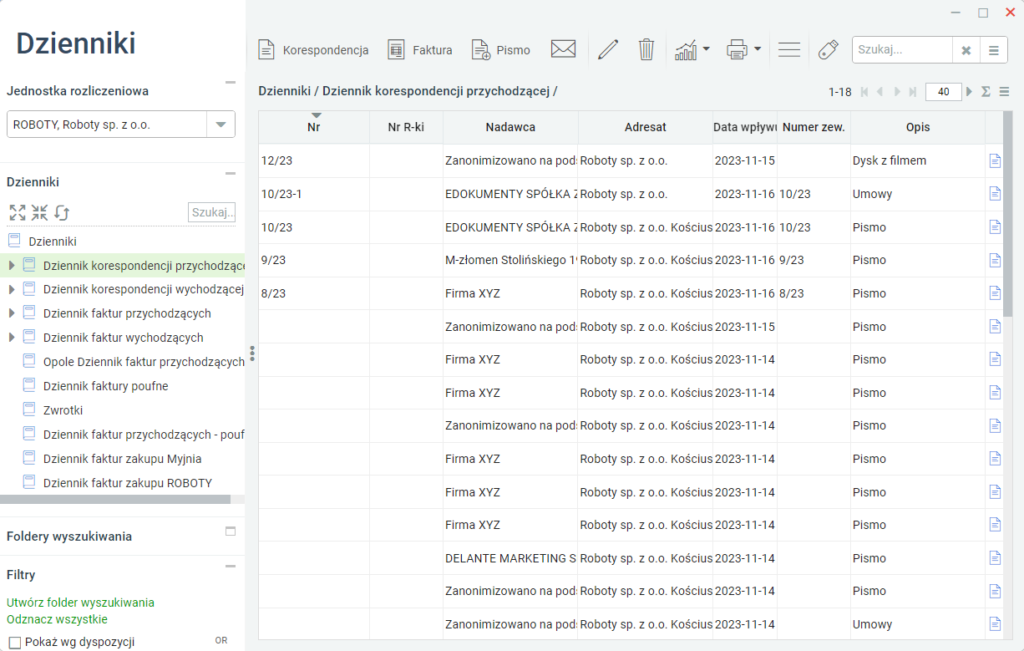Click Odznacz wszystkie link
This screenshot has height=651, width=1024.
57,619
